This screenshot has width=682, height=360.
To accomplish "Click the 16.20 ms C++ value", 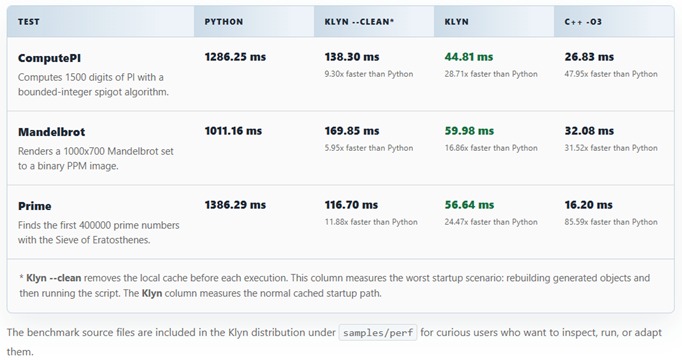I will click(x=588, y=205).
